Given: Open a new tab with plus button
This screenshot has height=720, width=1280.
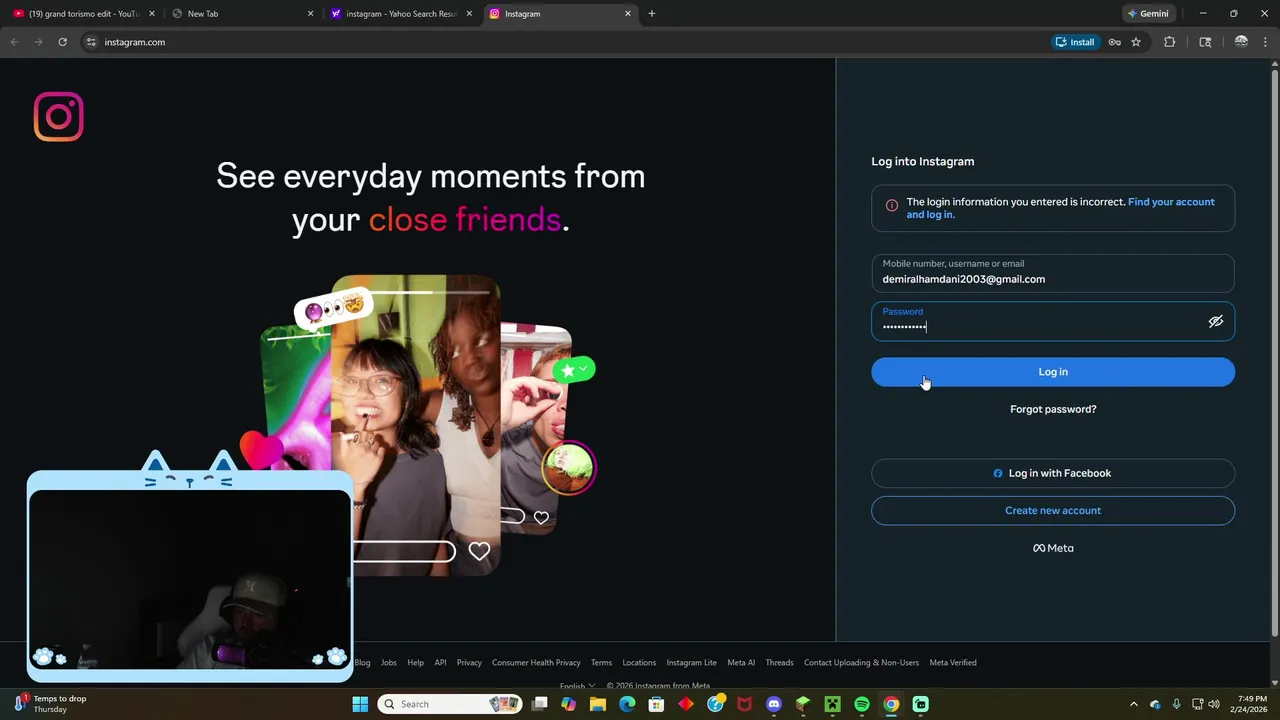Looking at the screenshot, I should click(x=652, y=14).
